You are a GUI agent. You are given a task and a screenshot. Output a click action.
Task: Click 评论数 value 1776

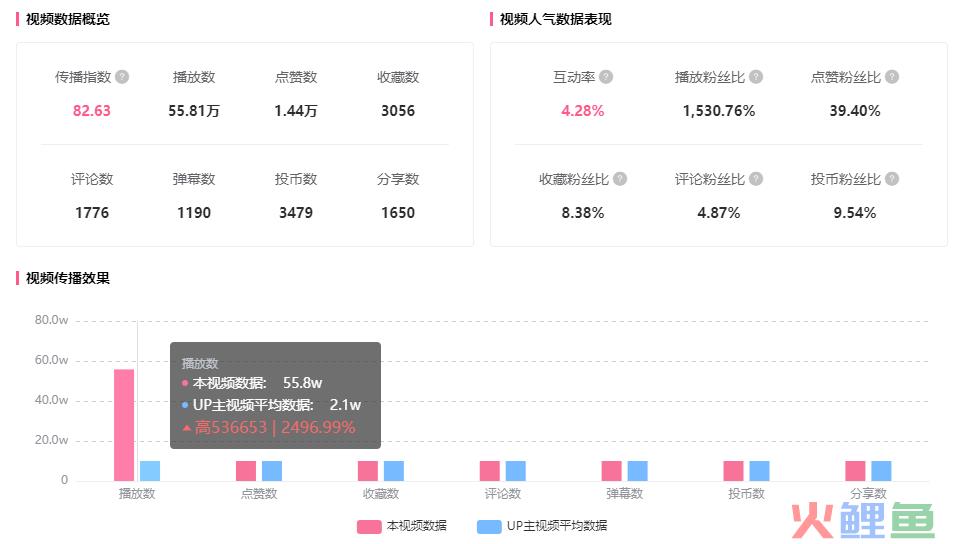coord(92,213)
